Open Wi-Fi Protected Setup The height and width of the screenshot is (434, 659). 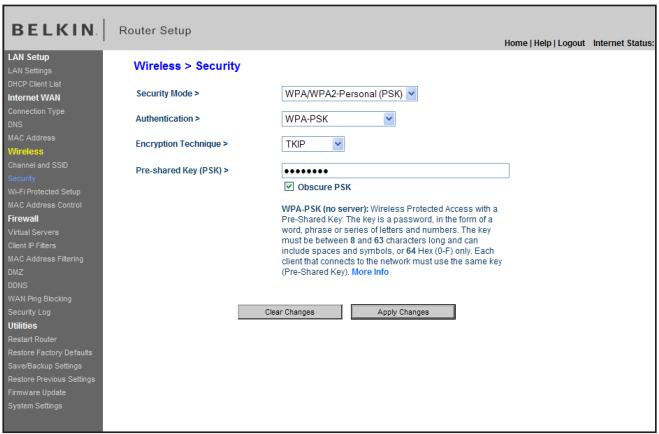(44, 192)
